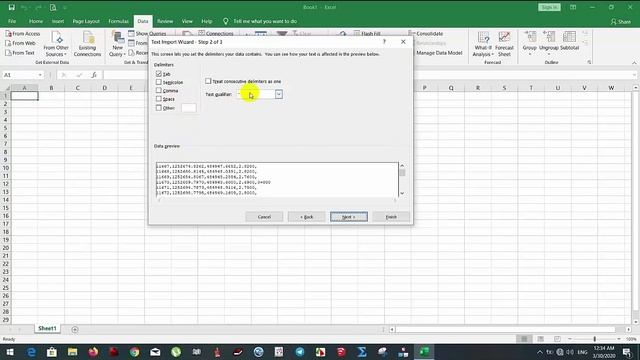Open the File menu
This screenshot has height=360, width=640.
pyautogui.click(x=12, y=21)
